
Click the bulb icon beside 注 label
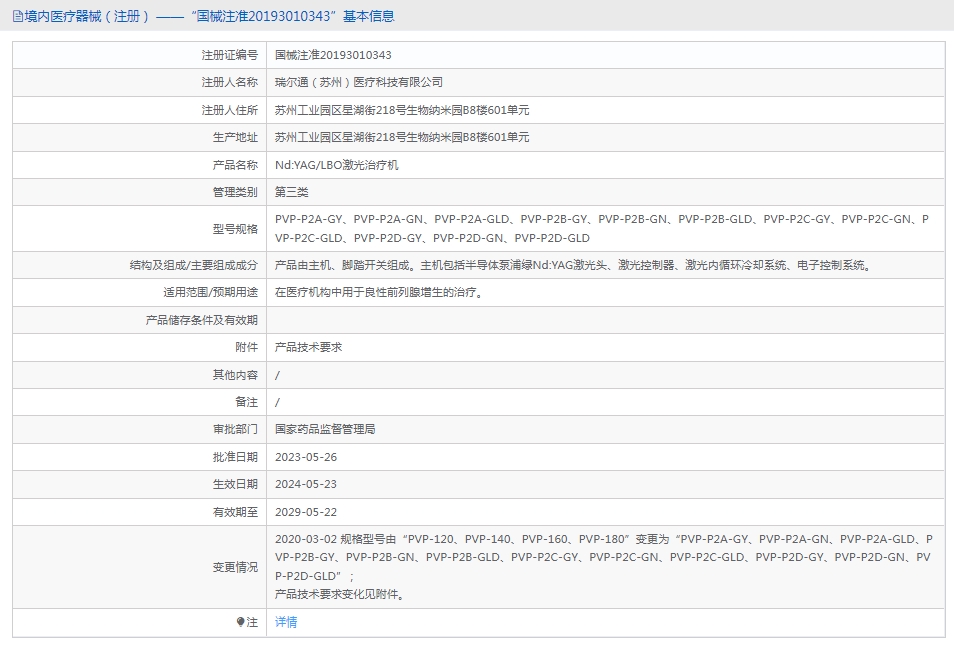[240, 622]
